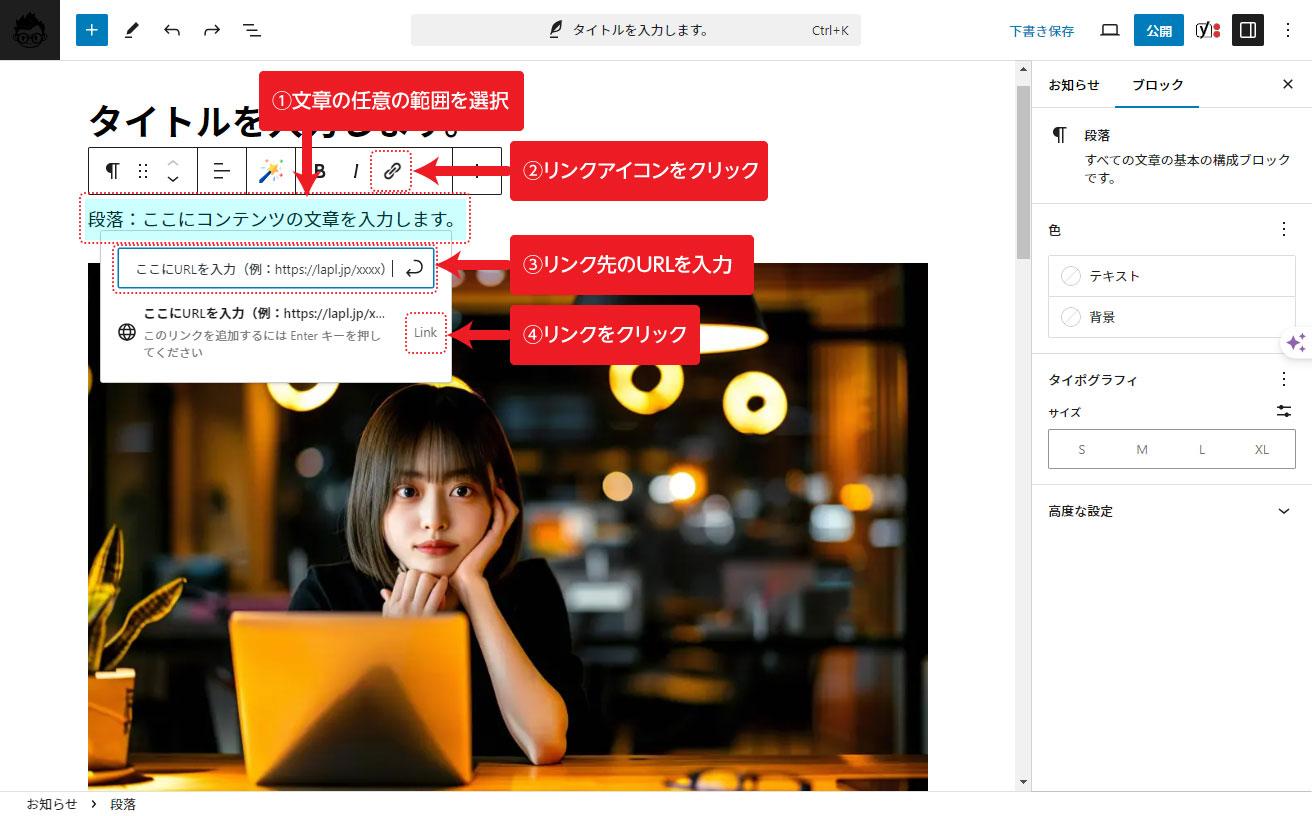Click the 公開 publish button
The height and width of the screenshot is (816, 1312).
tap(1158, 30)
